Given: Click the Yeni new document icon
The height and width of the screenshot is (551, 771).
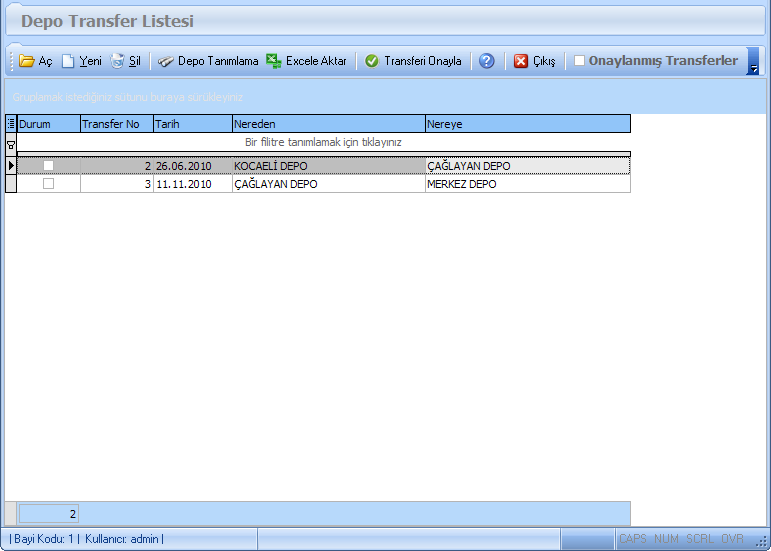Looking at the screenshot, I should click(x=69, y=61).
